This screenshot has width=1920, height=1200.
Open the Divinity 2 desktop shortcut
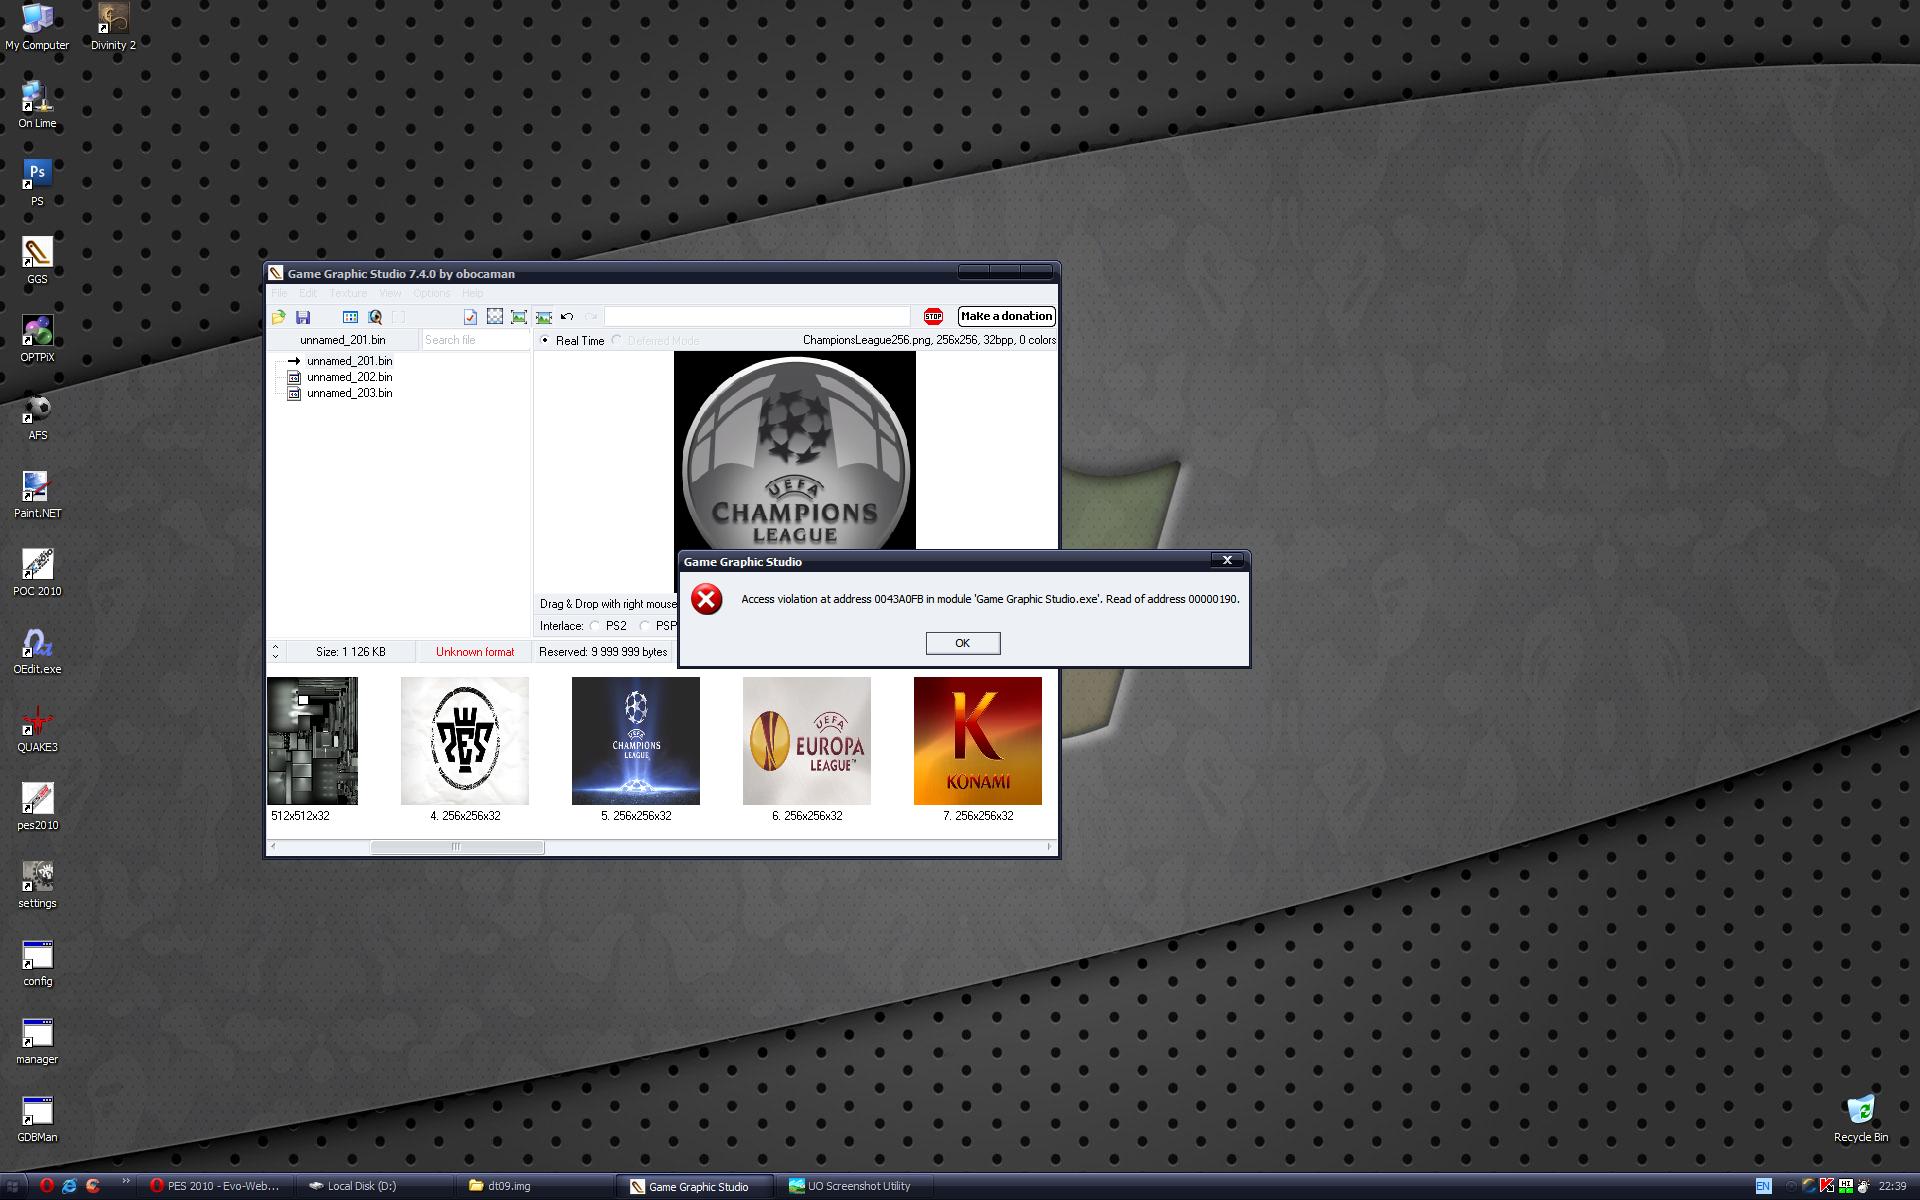(x=113, y=27)
